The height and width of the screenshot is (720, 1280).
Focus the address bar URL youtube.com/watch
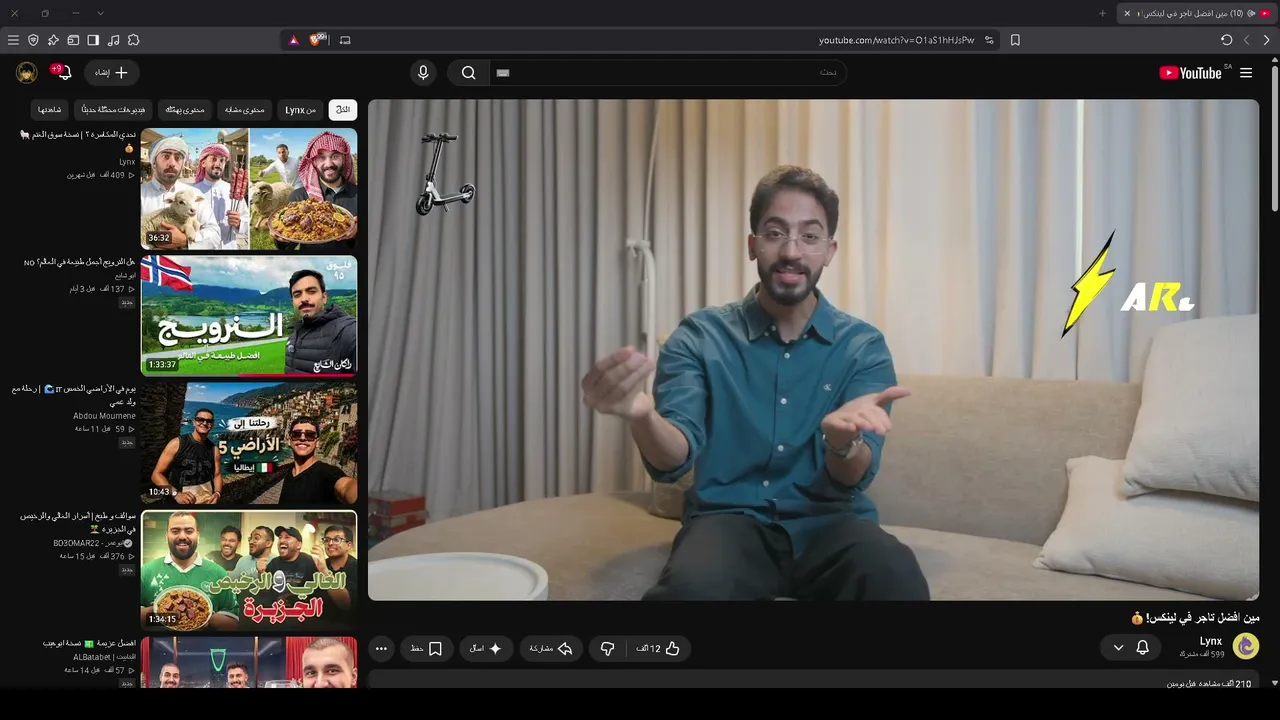tap(896, 40)
